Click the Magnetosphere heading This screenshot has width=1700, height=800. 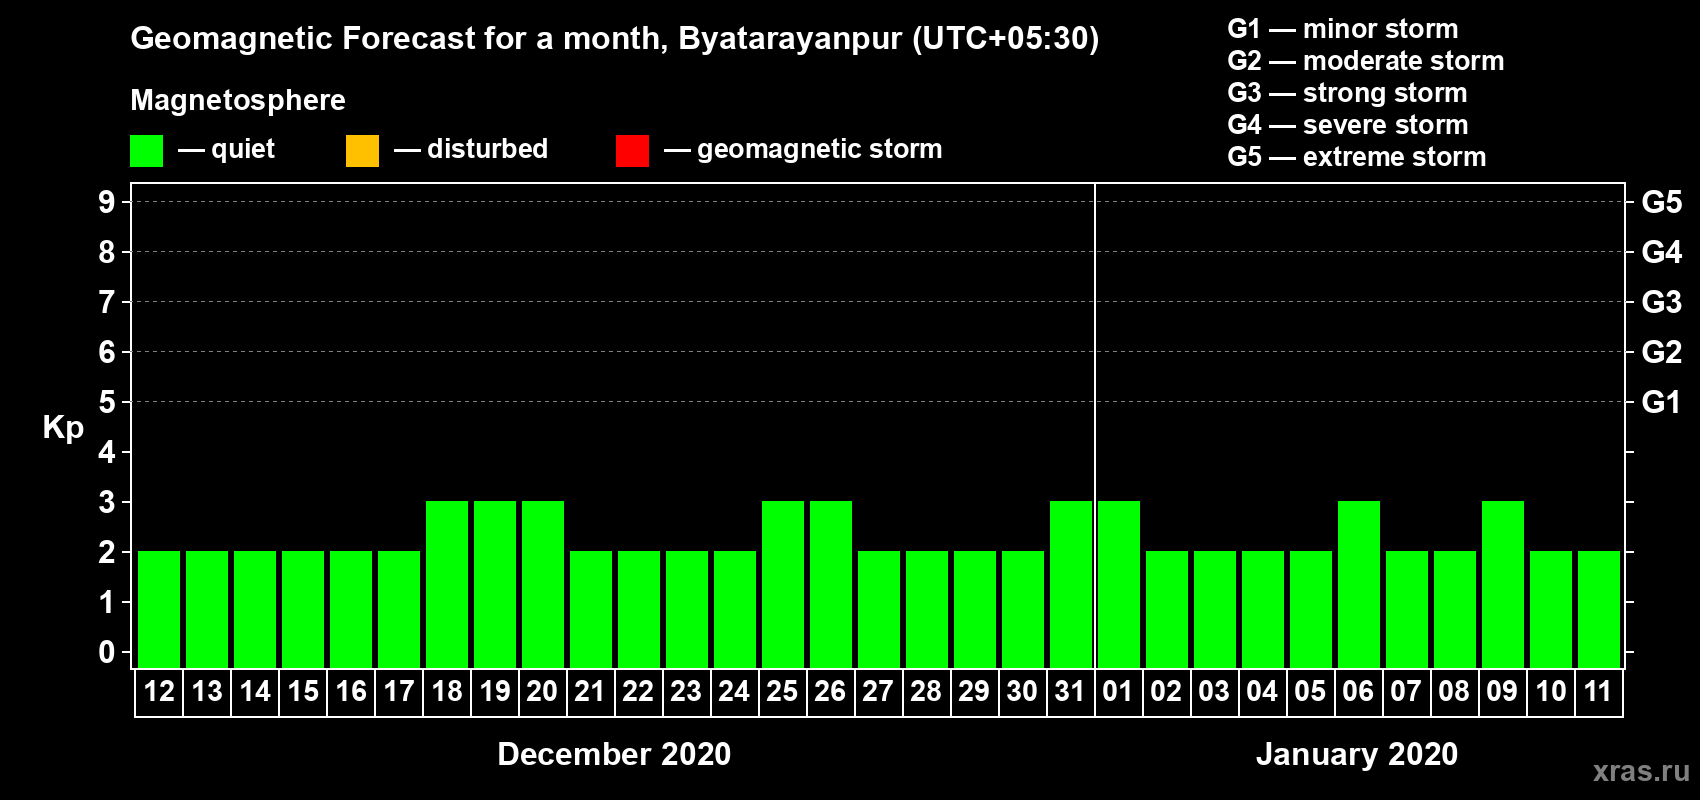coord(238,101)
